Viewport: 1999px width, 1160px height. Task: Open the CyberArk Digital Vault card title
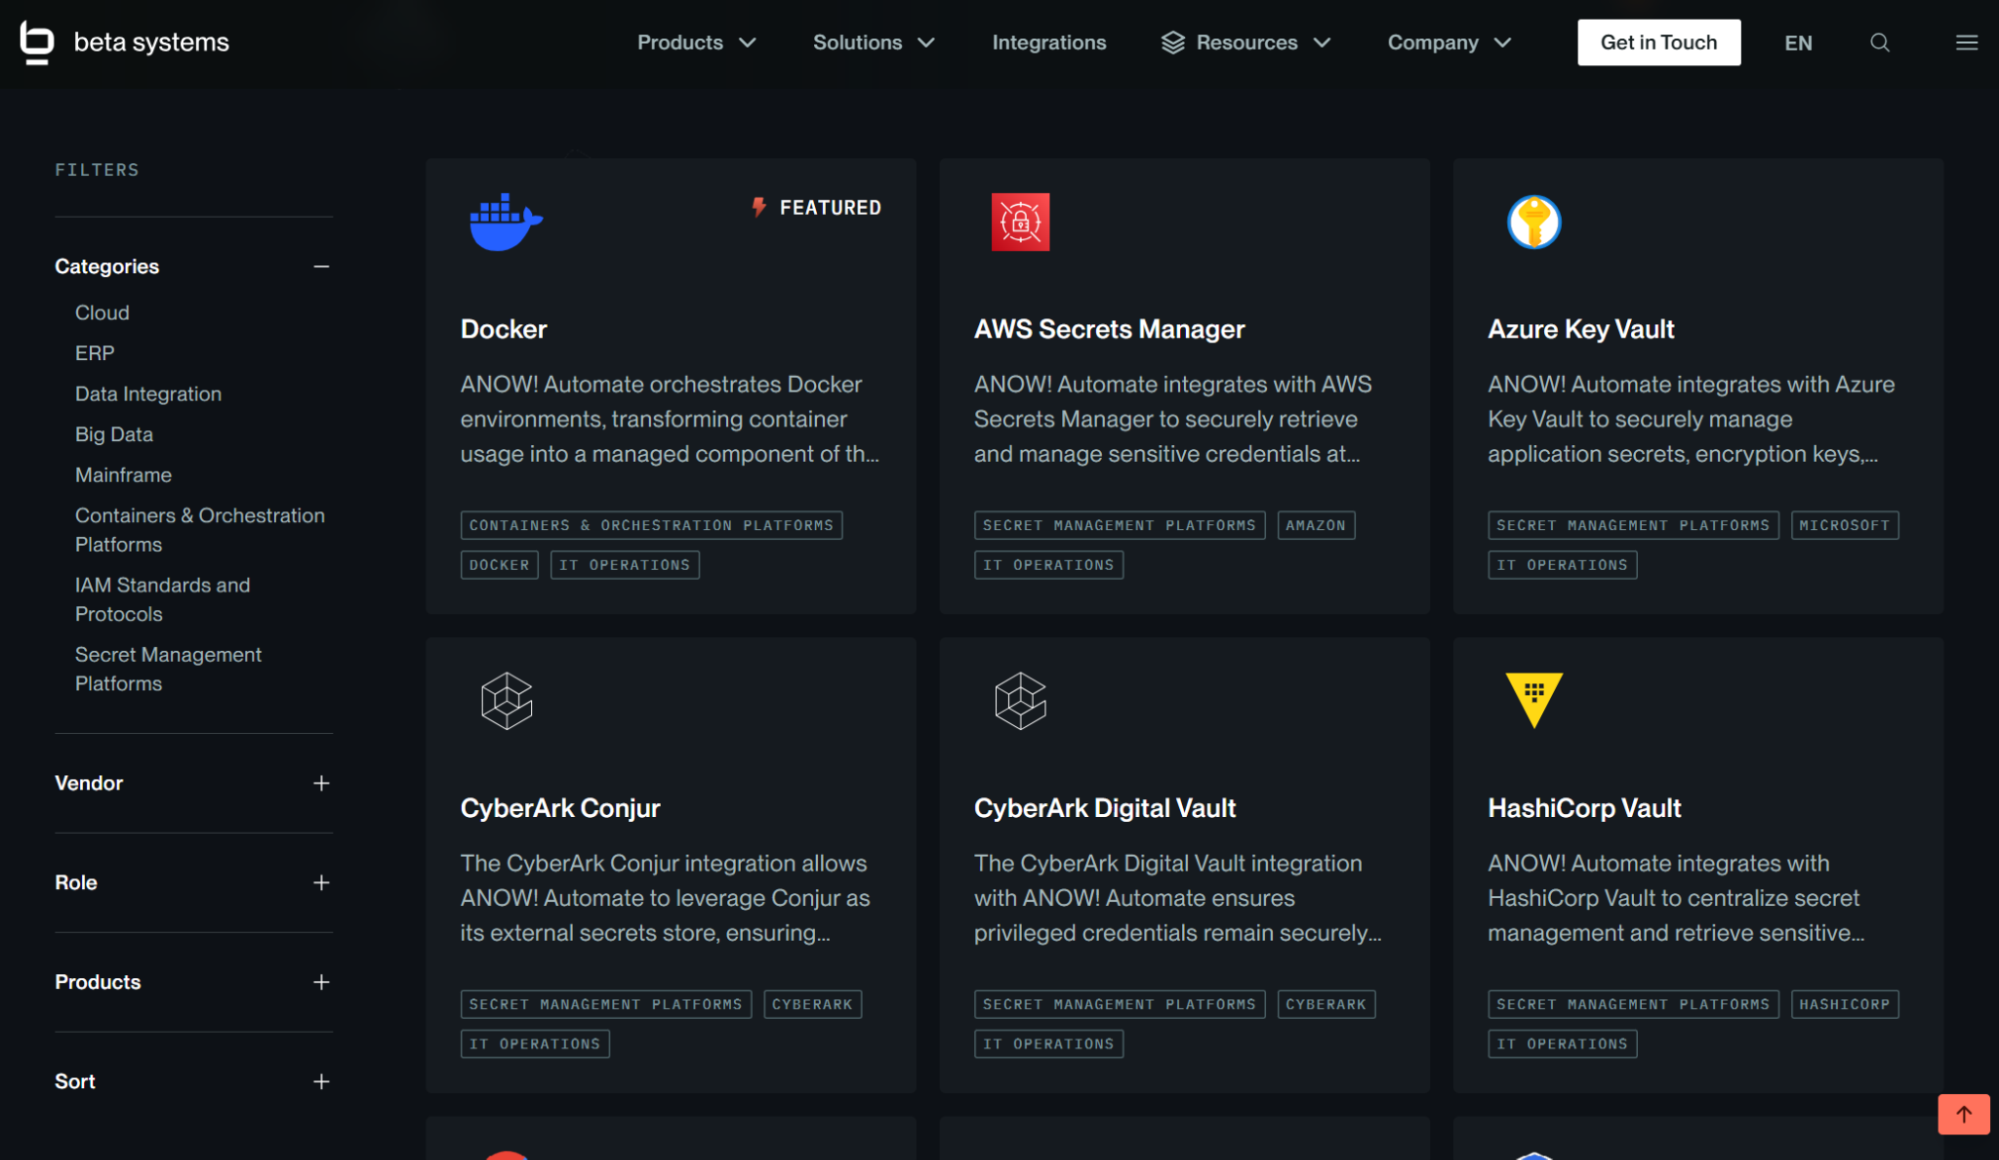[x=1104, y=808]
